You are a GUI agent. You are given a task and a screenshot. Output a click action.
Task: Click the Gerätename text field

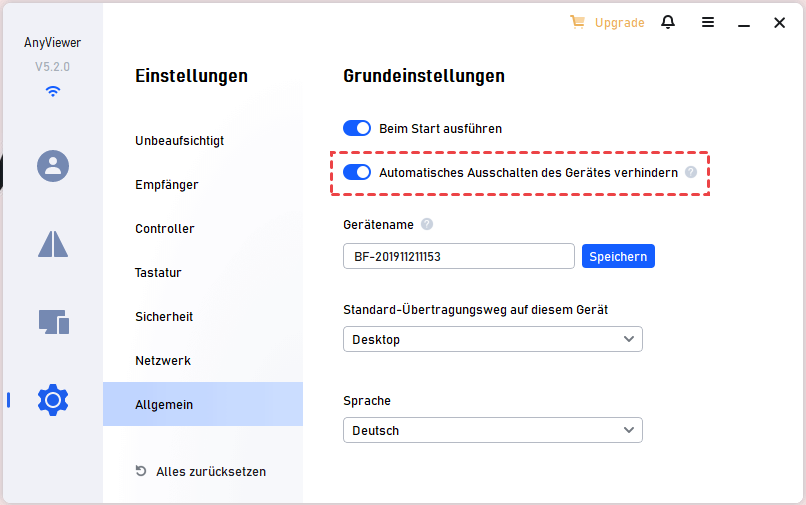[x=458, y=256]
